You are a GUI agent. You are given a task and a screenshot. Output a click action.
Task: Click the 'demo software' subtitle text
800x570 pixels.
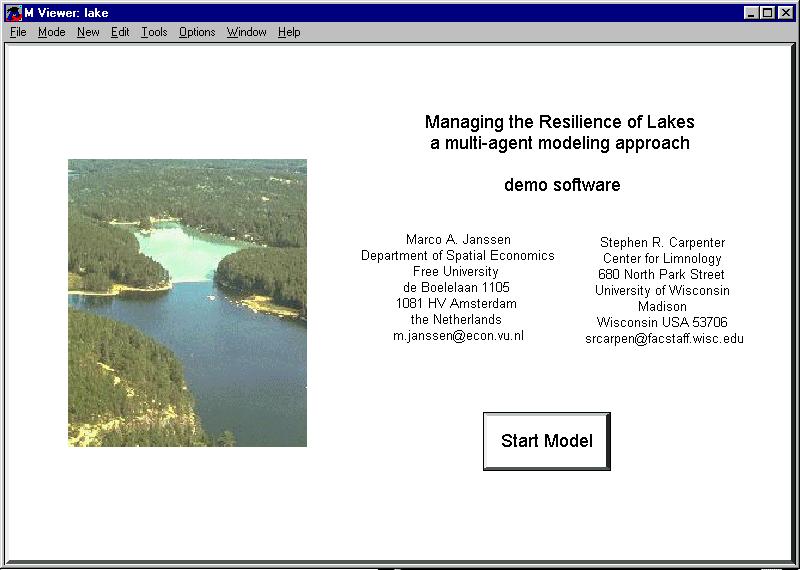click(562, 185)
